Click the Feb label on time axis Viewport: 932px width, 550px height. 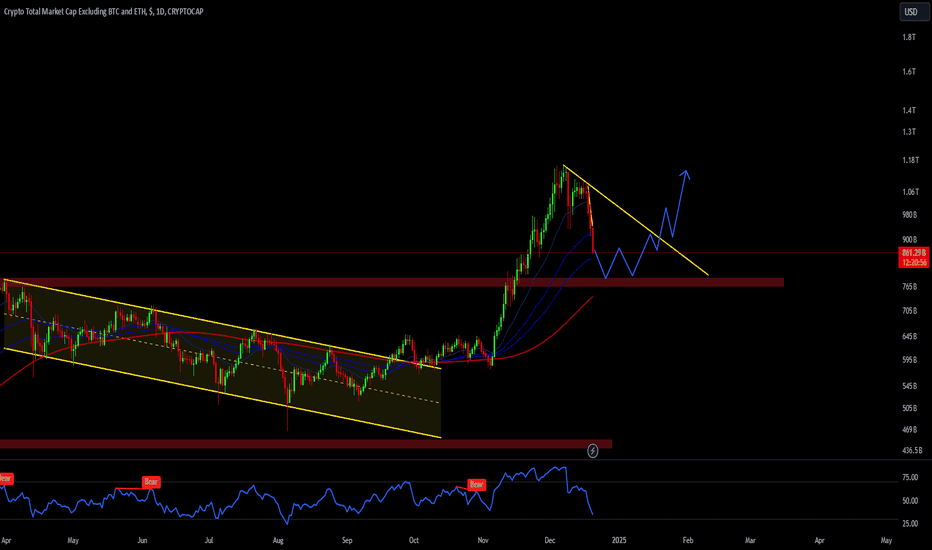coord(688,540)
